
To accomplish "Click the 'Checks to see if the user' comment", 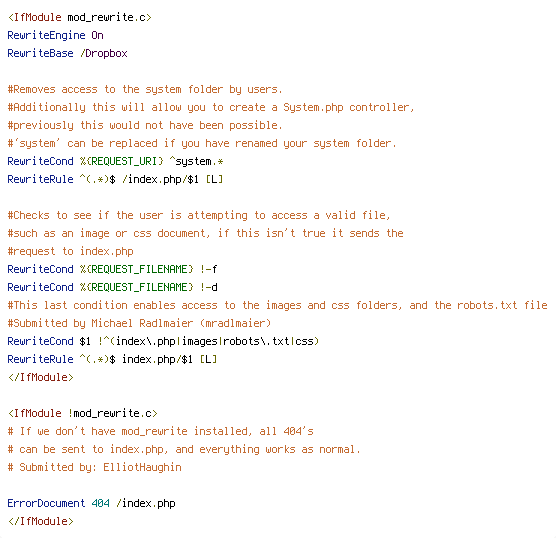I will tap(199, 215).
